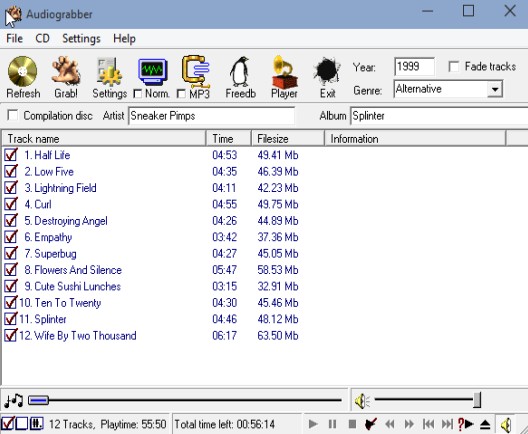
Task: Click the check-all tracks icon in status bar
Action: (7, 424)
